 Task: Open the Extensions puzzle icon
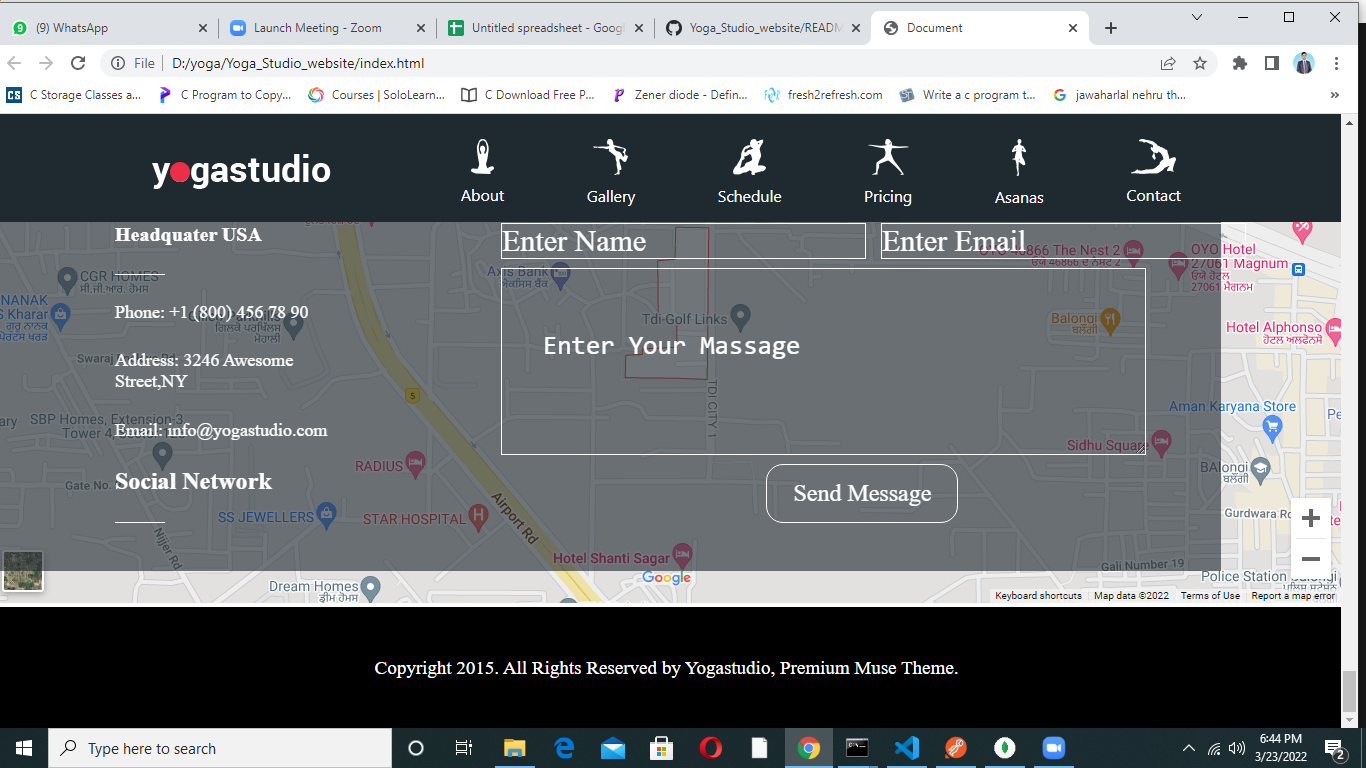click(x=1240, y=63)
